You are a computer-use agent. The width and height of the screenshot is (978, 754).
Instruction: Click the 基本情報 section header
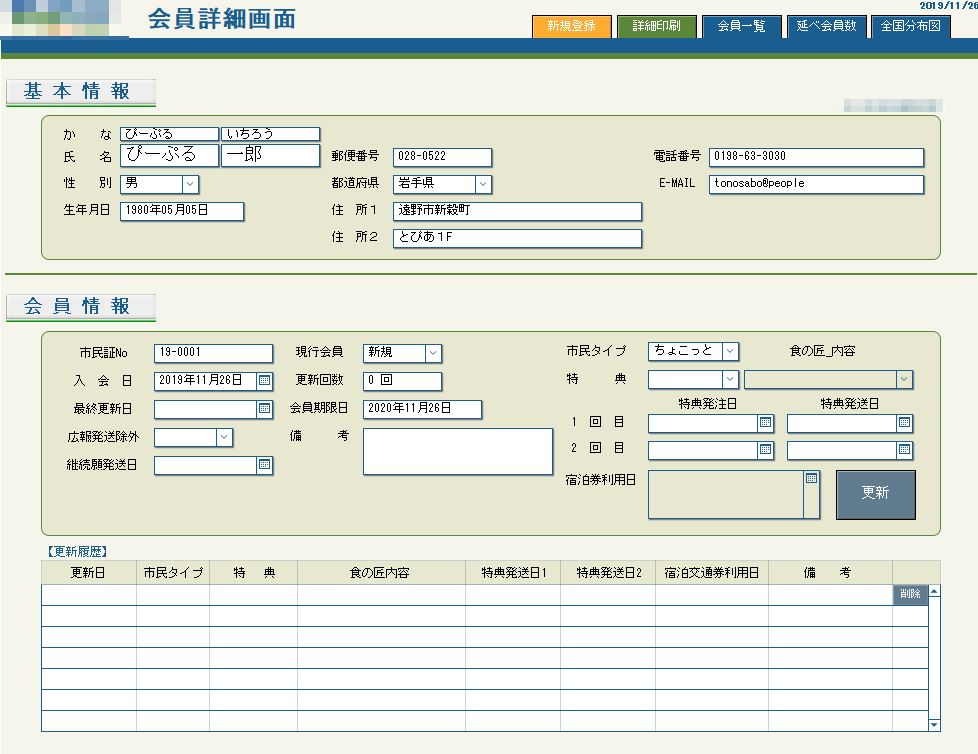coord(80,92)
